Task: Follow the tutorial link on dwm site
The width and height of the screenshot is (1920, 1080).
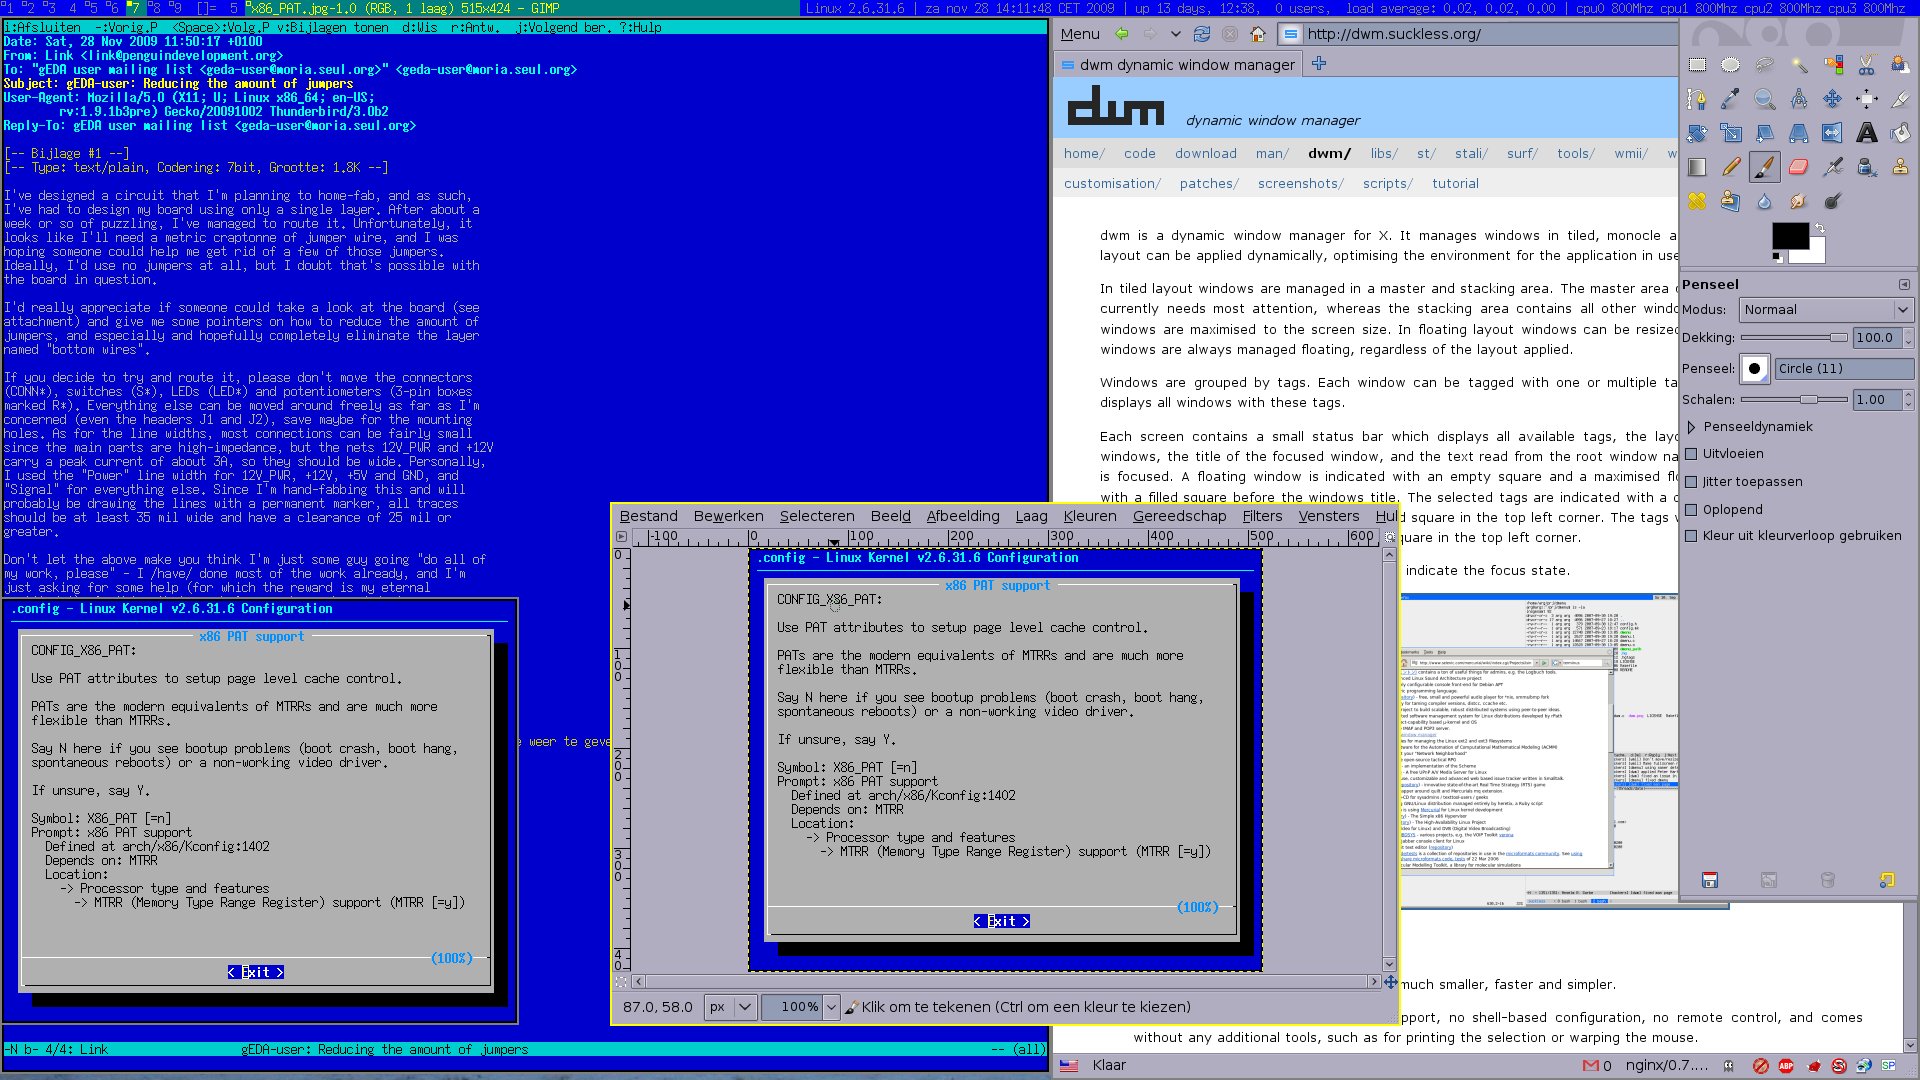Action: click(x=1455, y=184)
